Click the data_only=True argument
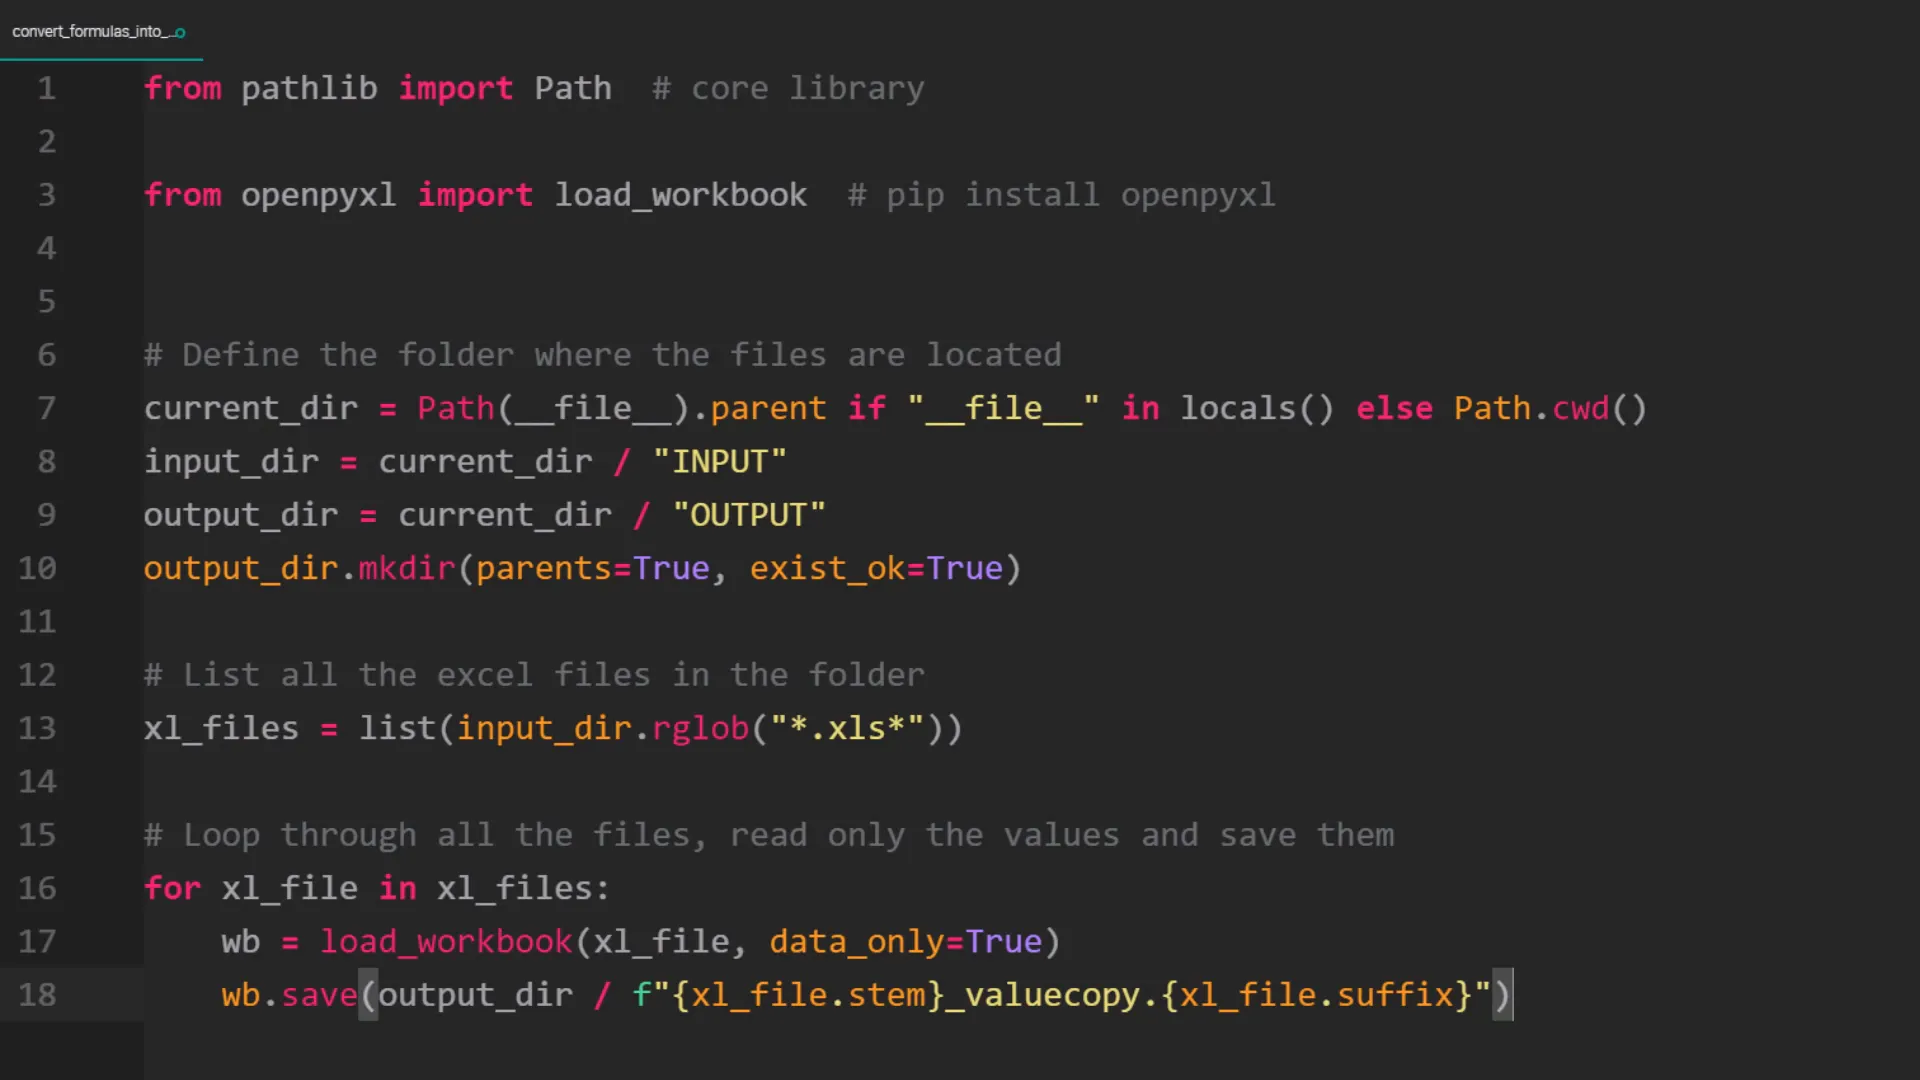 coord(908,941)
